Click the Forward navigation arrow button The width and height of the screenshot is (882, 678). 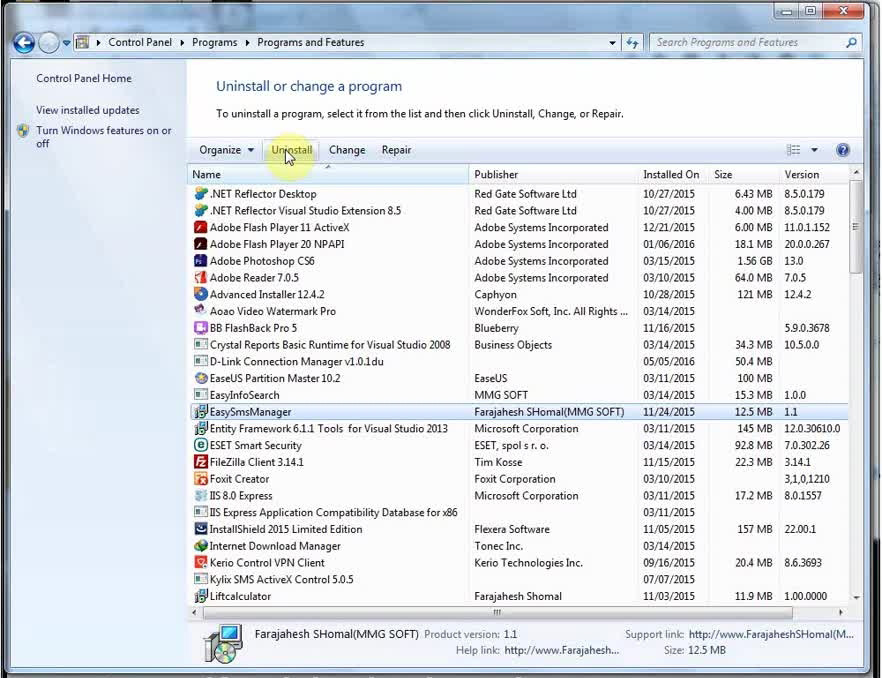pyautogui.click(x=49, y=43)
